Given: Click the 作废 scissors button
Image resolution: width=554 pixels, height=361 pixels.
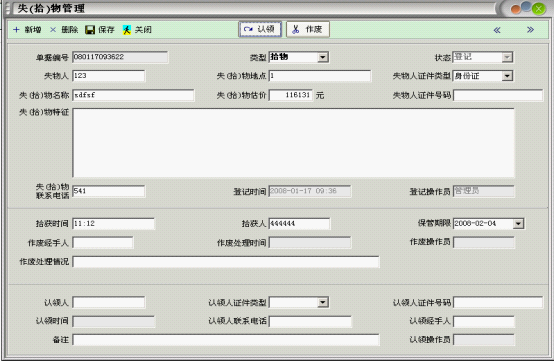Looking at the screenshot, I should (308, 29).
